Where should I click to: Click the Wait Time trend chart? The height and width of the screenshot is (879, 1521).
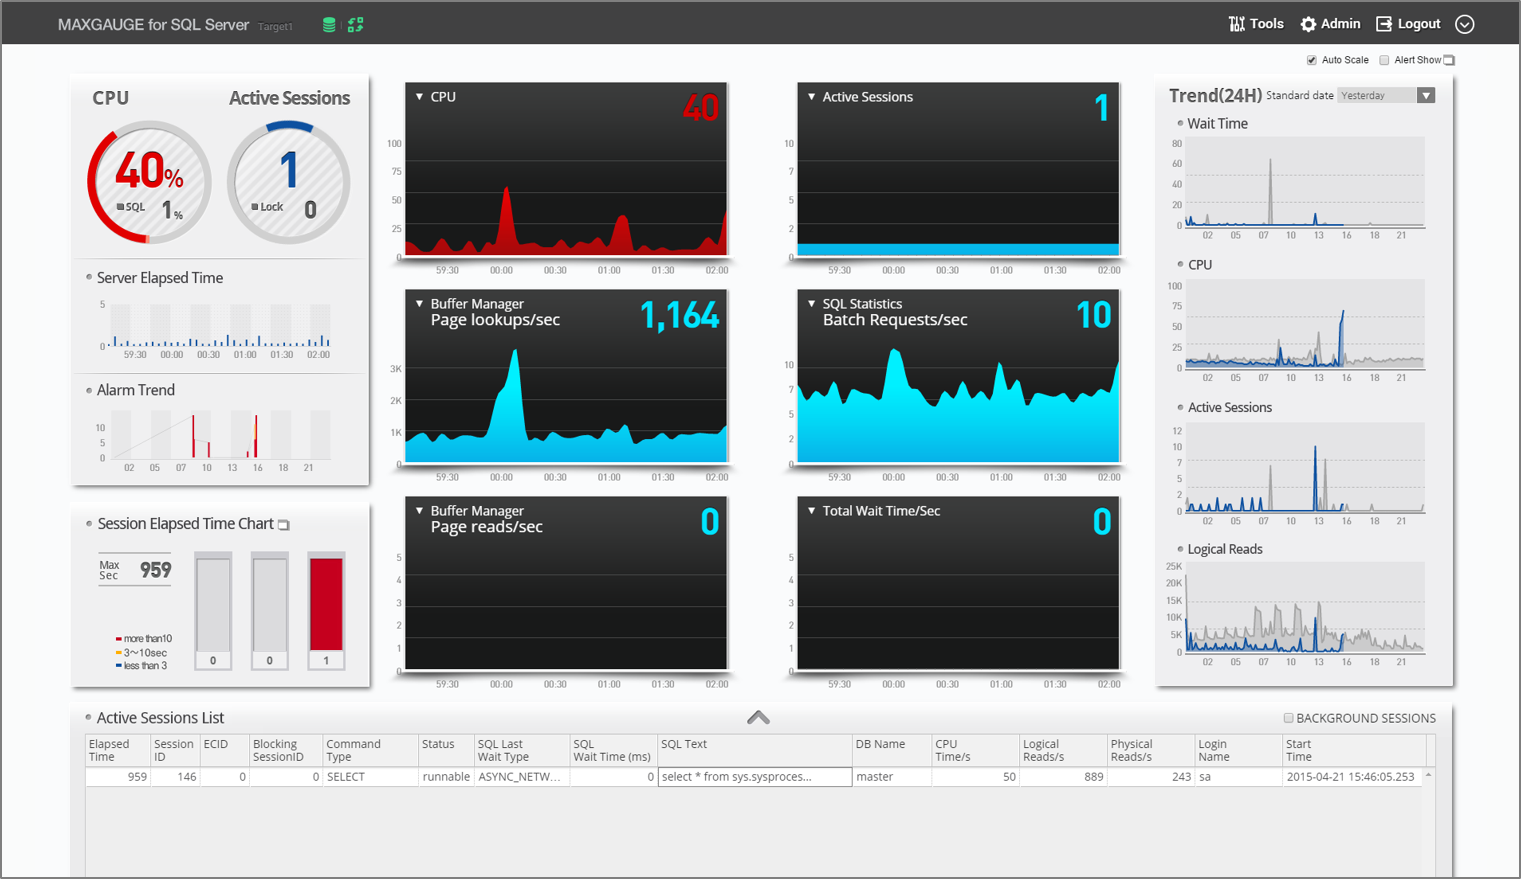point(1304,183)
